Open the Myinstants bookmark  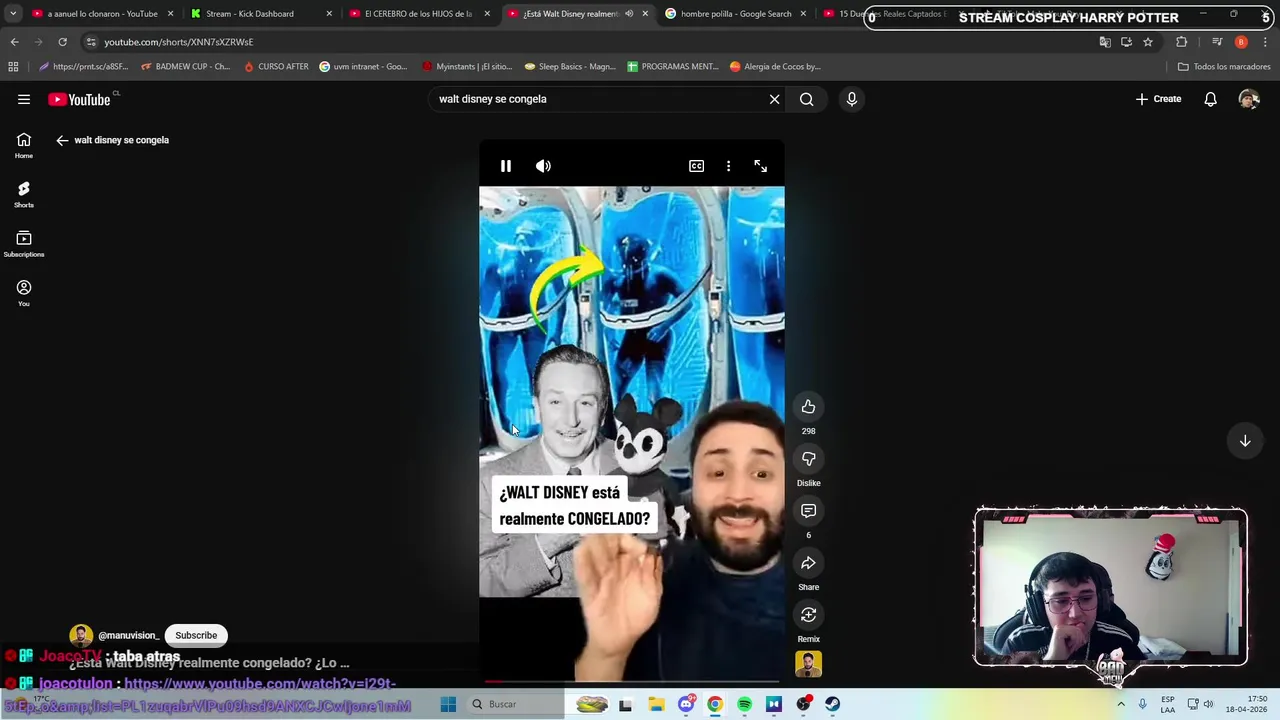click(467, 67)
